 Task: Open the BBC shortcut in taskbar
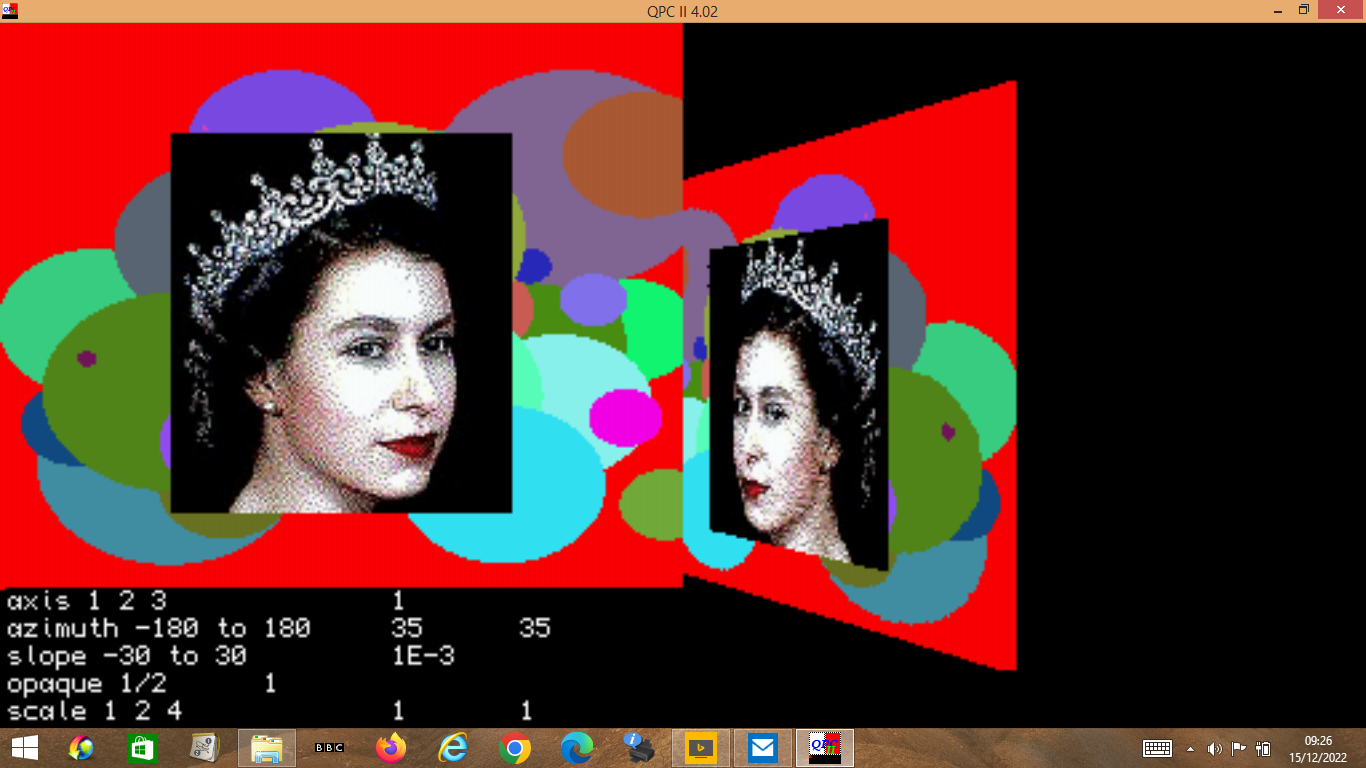[x=329, y=747]
